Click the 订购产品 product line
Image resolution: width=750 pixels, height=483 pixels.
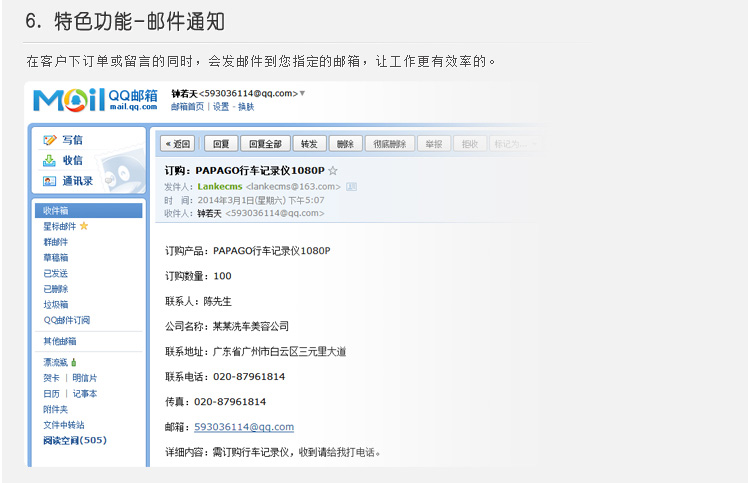click(x=248, y=251)
